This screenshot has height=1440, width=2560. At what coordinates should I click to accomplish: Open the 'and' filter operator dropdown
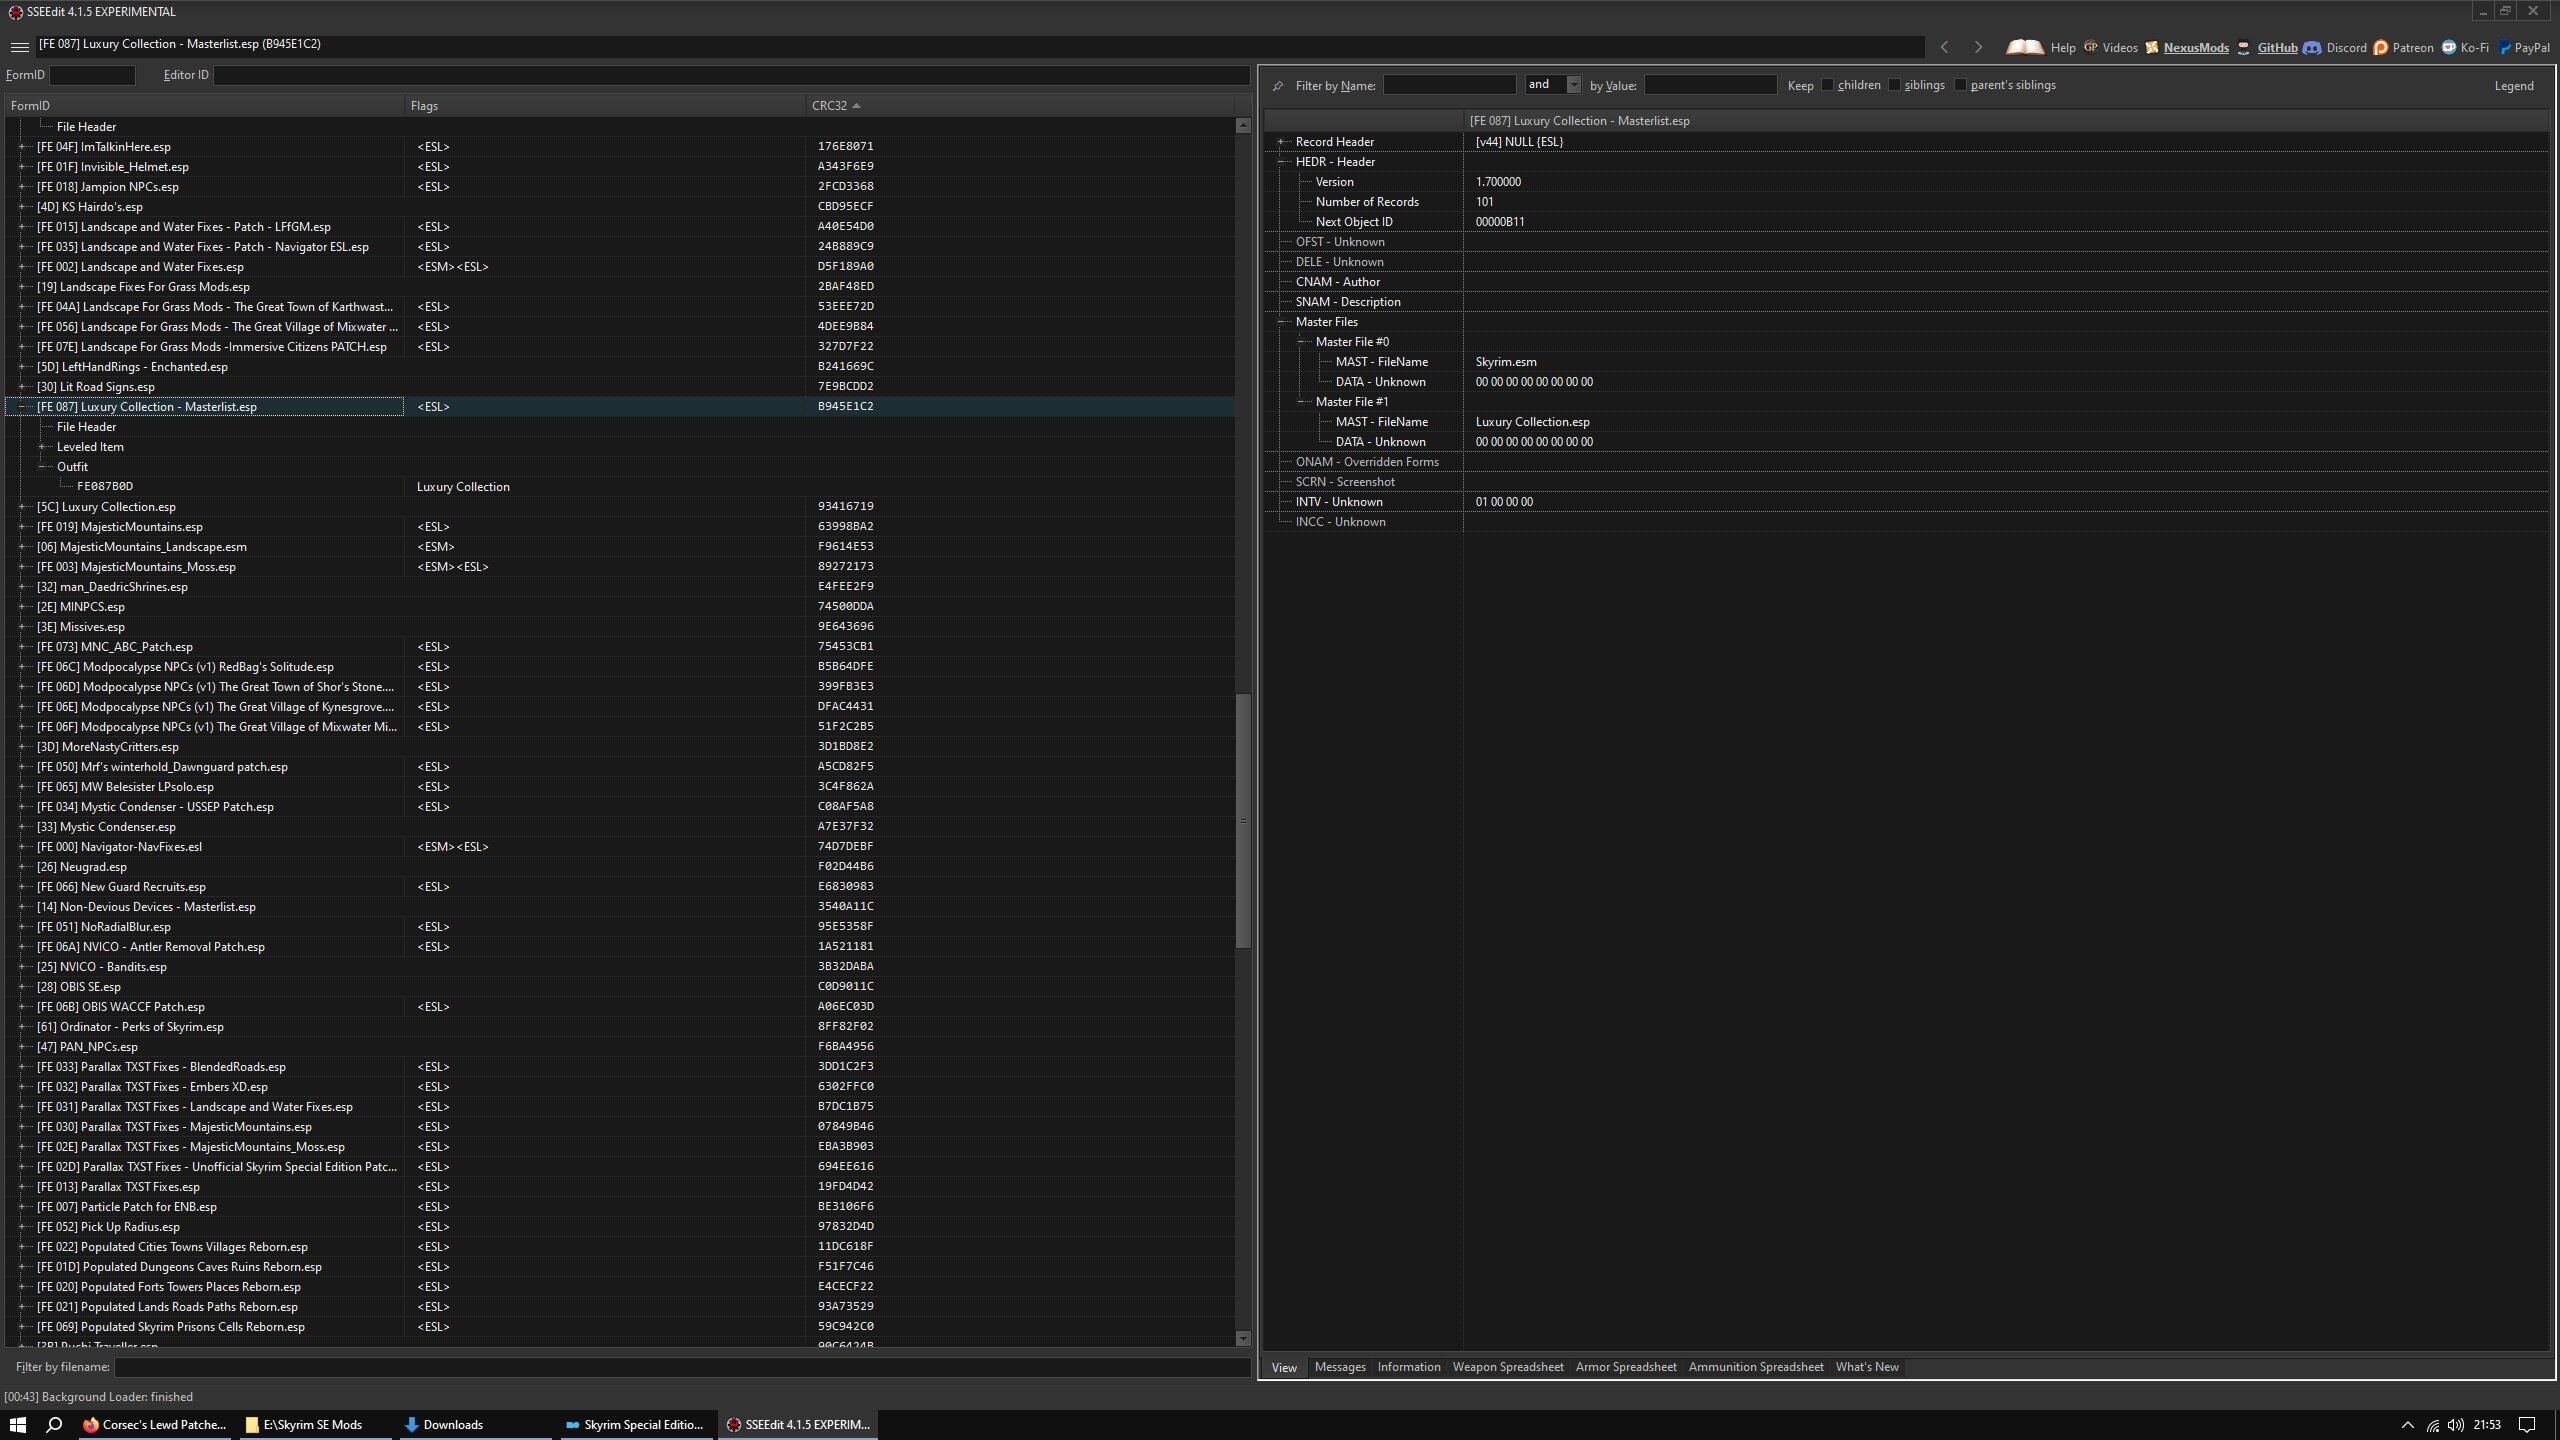coord(1573,85)
